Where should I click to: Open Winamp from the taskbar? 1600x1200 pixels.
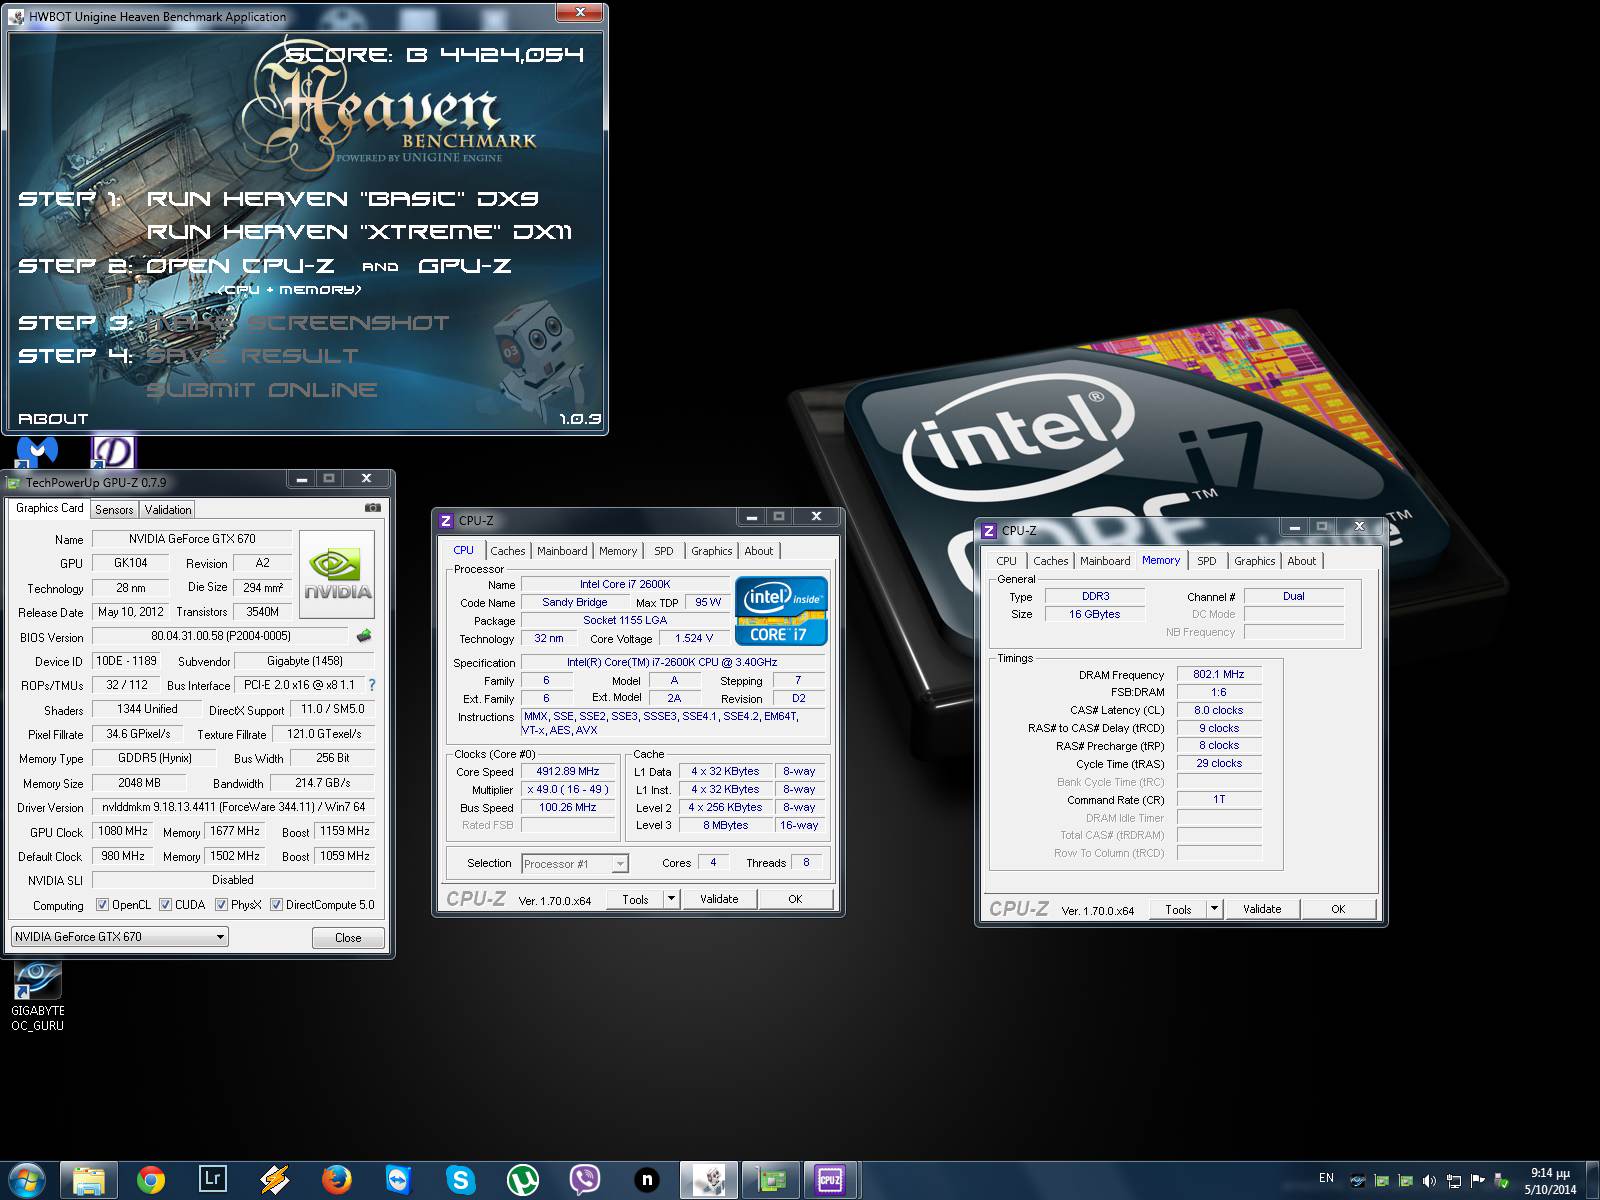click(x=274, y=1181)
